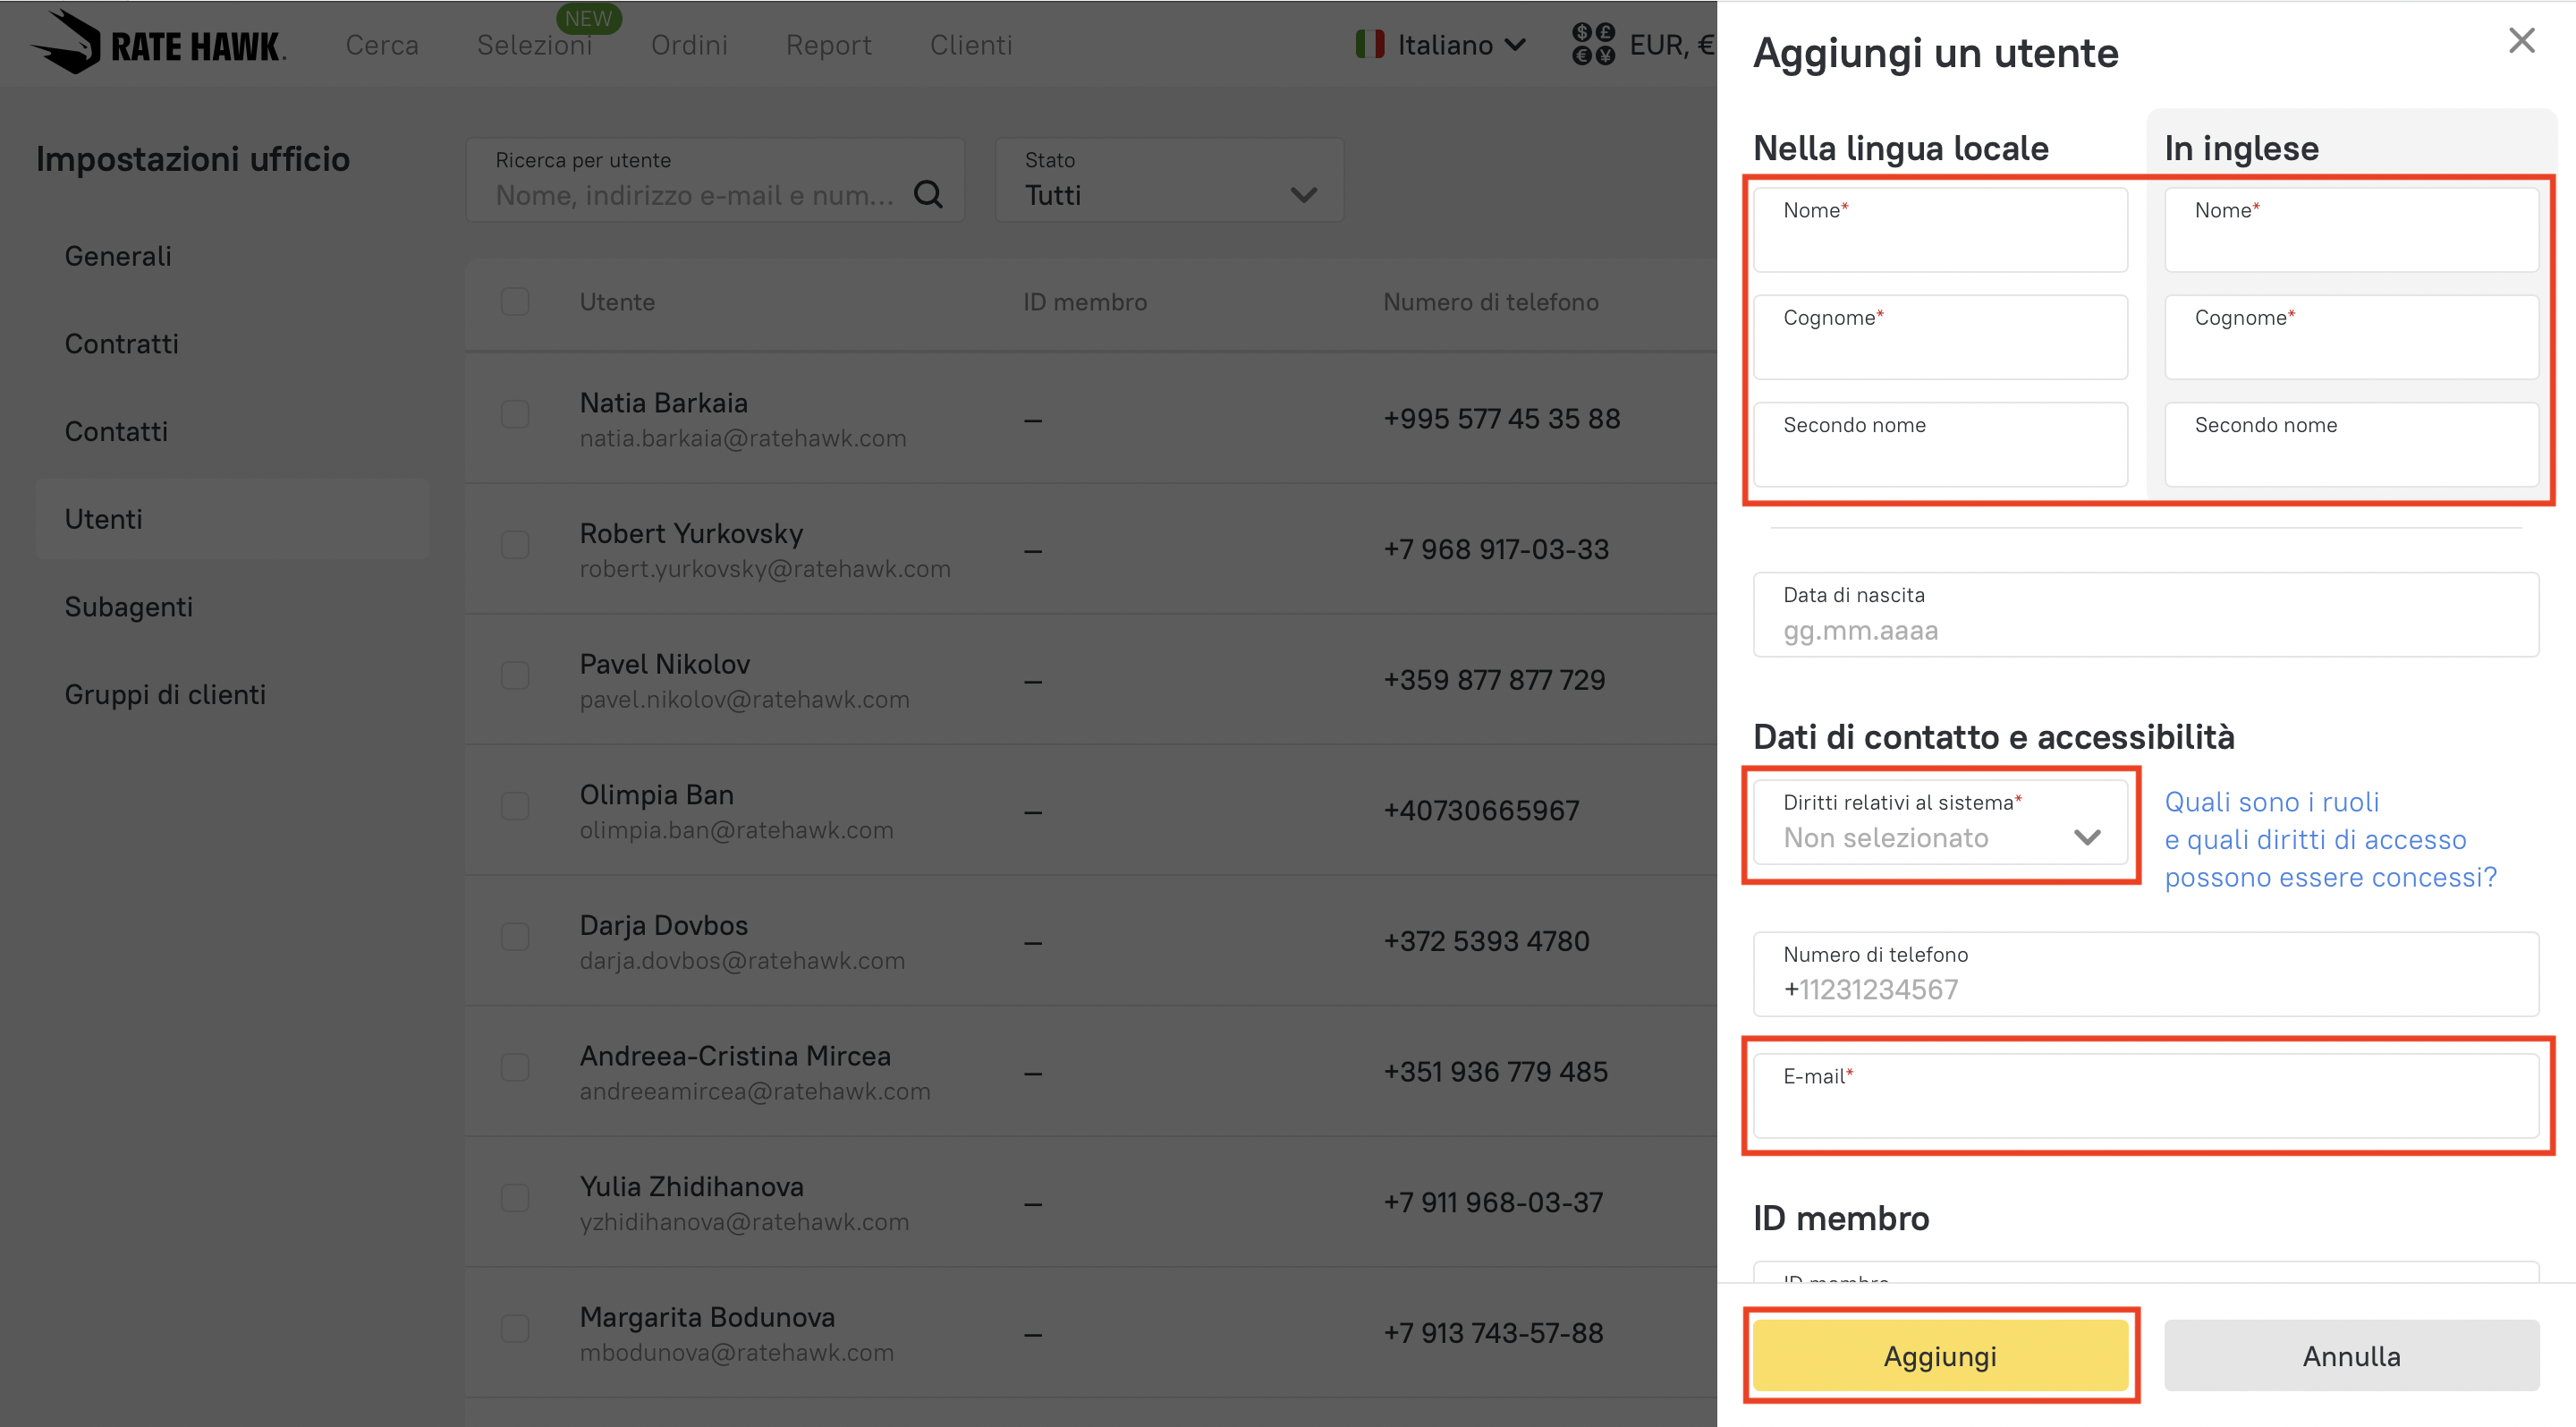The image size is (2576, 1427).
Task: Tick the checkbox for Natia Barkaia
Action: pos(515,414)
